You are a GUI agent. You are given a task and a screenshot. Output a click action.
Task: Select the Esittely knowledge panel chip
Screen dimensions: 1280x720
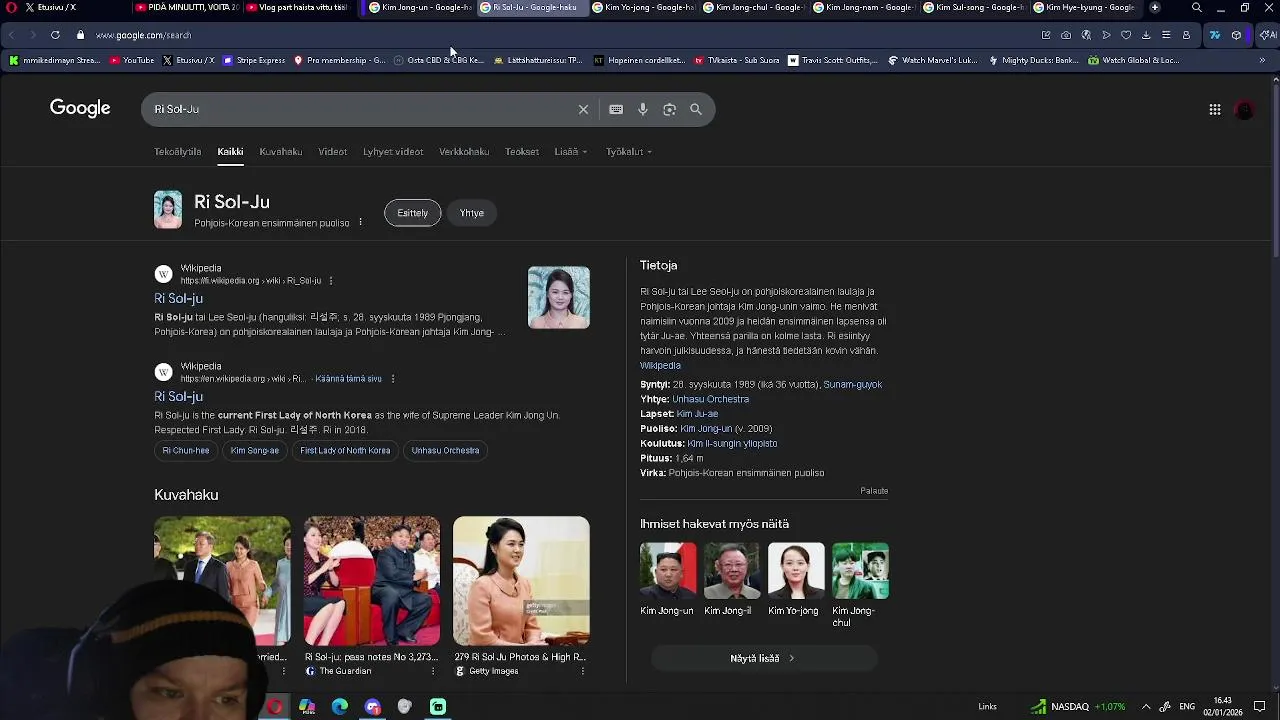(412, 213)
